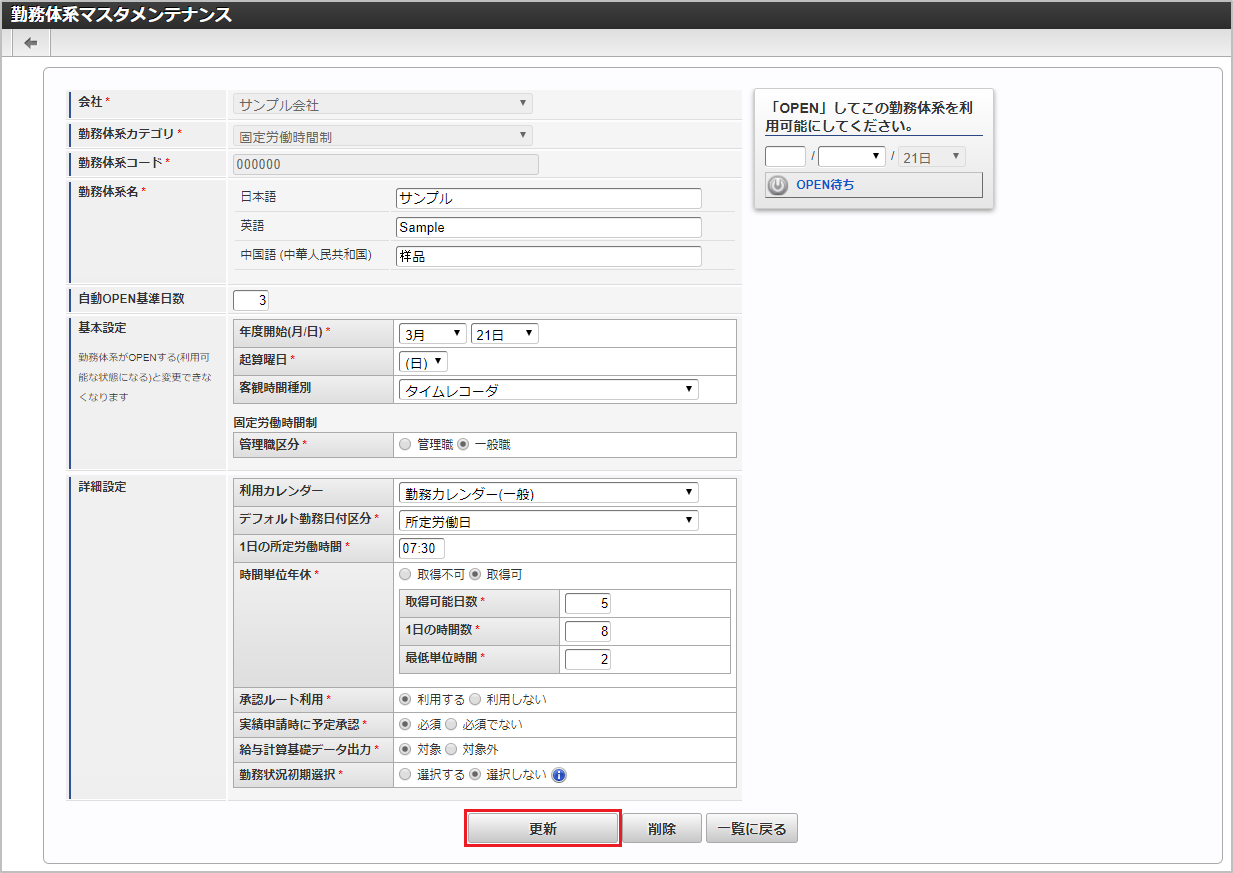Select 対象外 radio button
Screen dimensions: 1233x873
451,749
